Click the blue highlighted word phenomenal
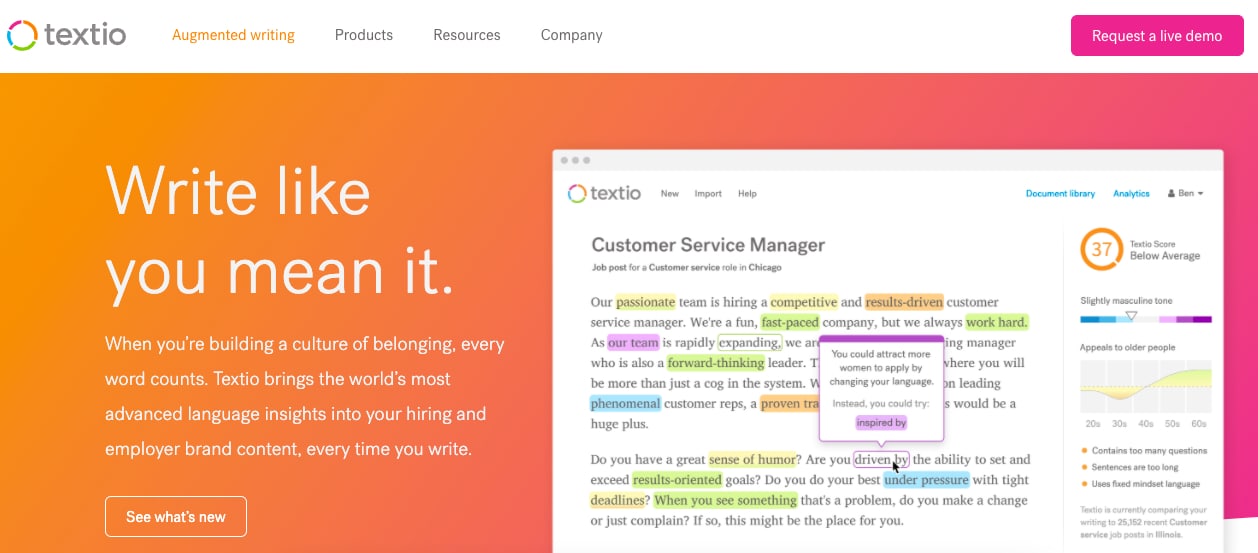The width and height of the screenshot is (1258, 553). (625, 404)
